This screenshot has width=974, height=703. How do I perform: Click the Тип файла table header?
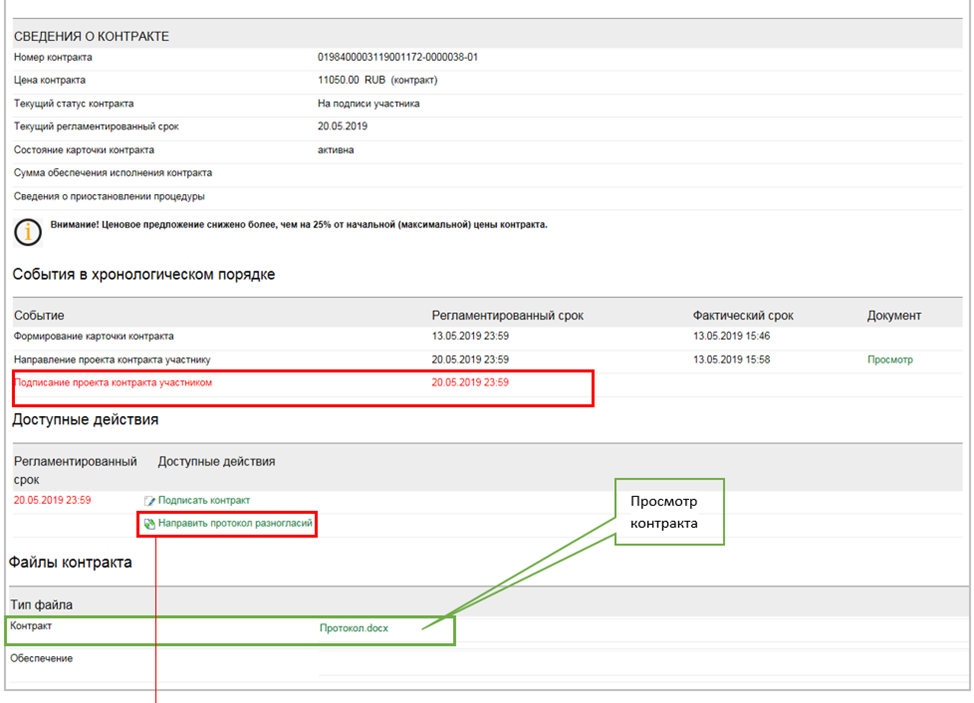click(41, 605)
